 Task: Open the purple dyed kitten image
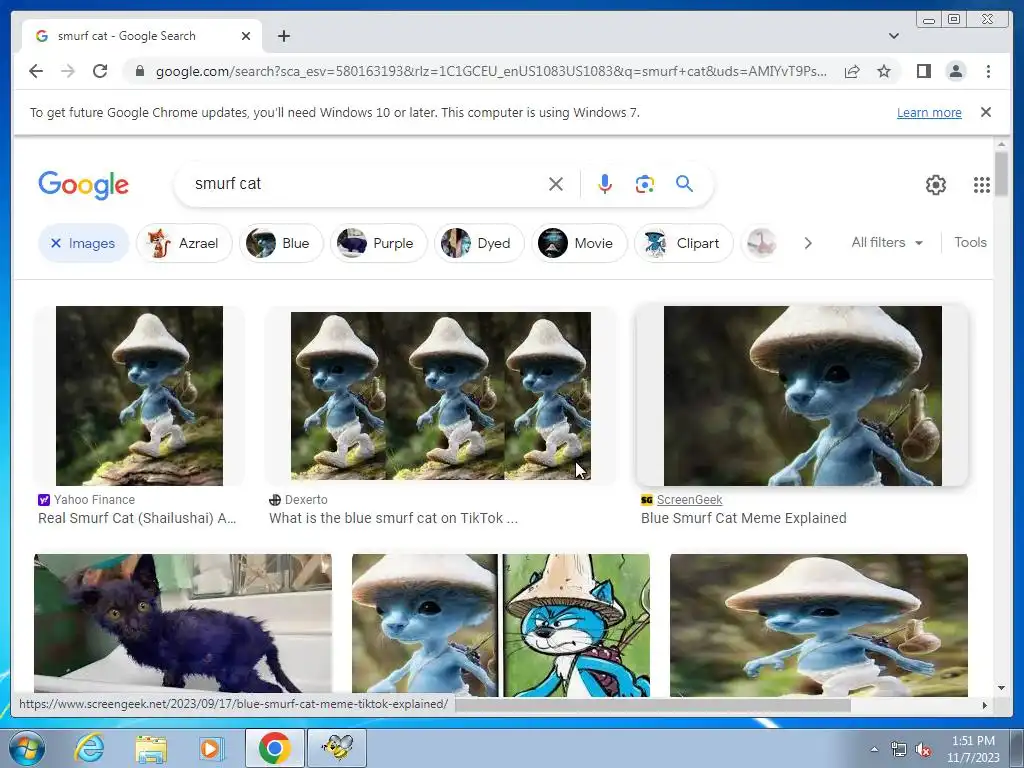pos(183,624)
